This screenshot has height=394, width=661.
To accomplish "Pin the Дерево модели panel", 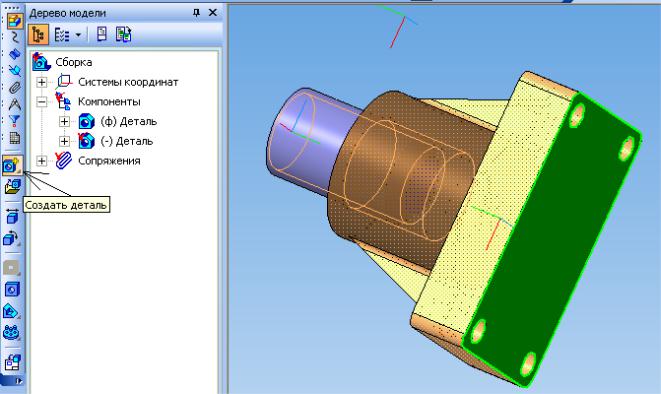I will click(196, 13).
